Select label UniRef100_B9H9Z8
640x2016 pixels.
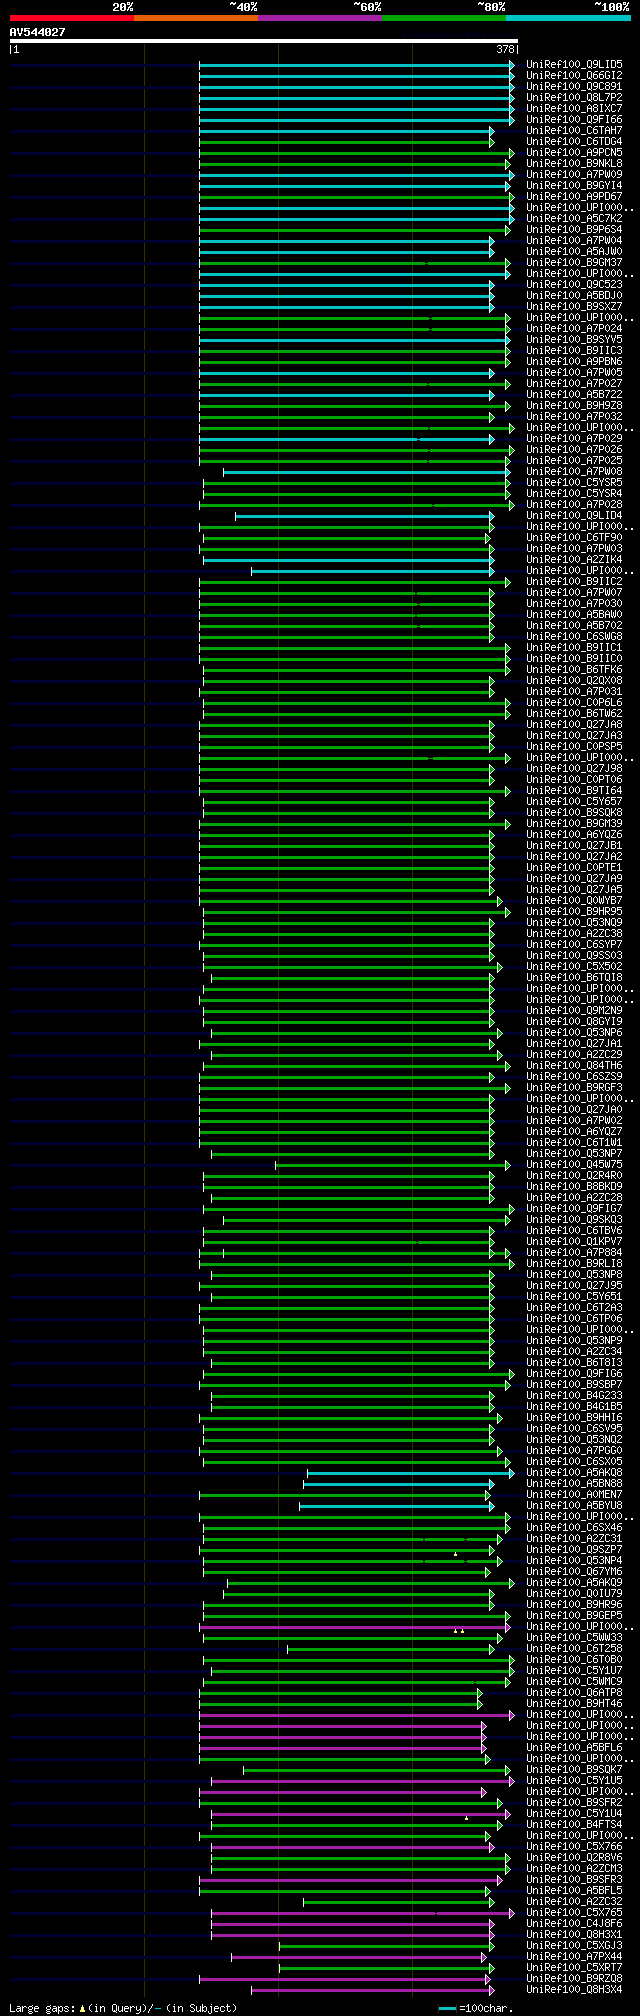[574, 406]
